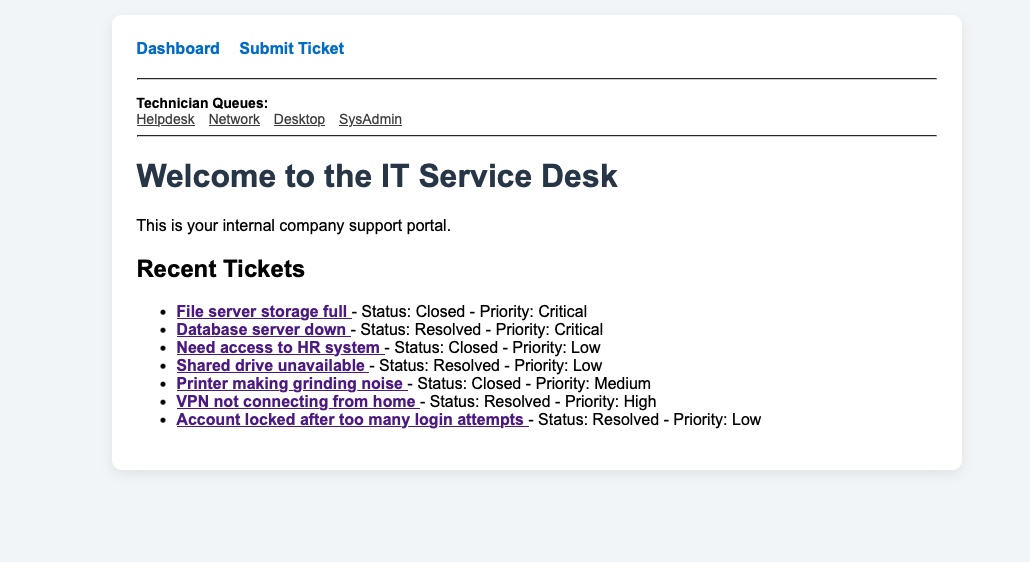Open the Dashboard navigation link
The image size is (1030, 562).
[x=178, y=49]
